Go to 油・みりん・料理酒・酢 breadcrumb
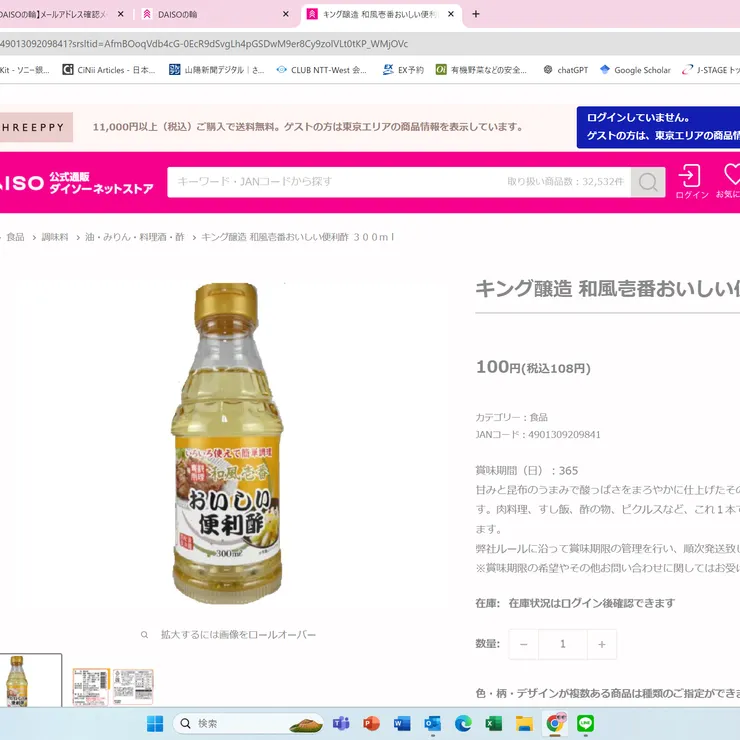This screenshot has height=740, width=740. [x=135, y=237]
